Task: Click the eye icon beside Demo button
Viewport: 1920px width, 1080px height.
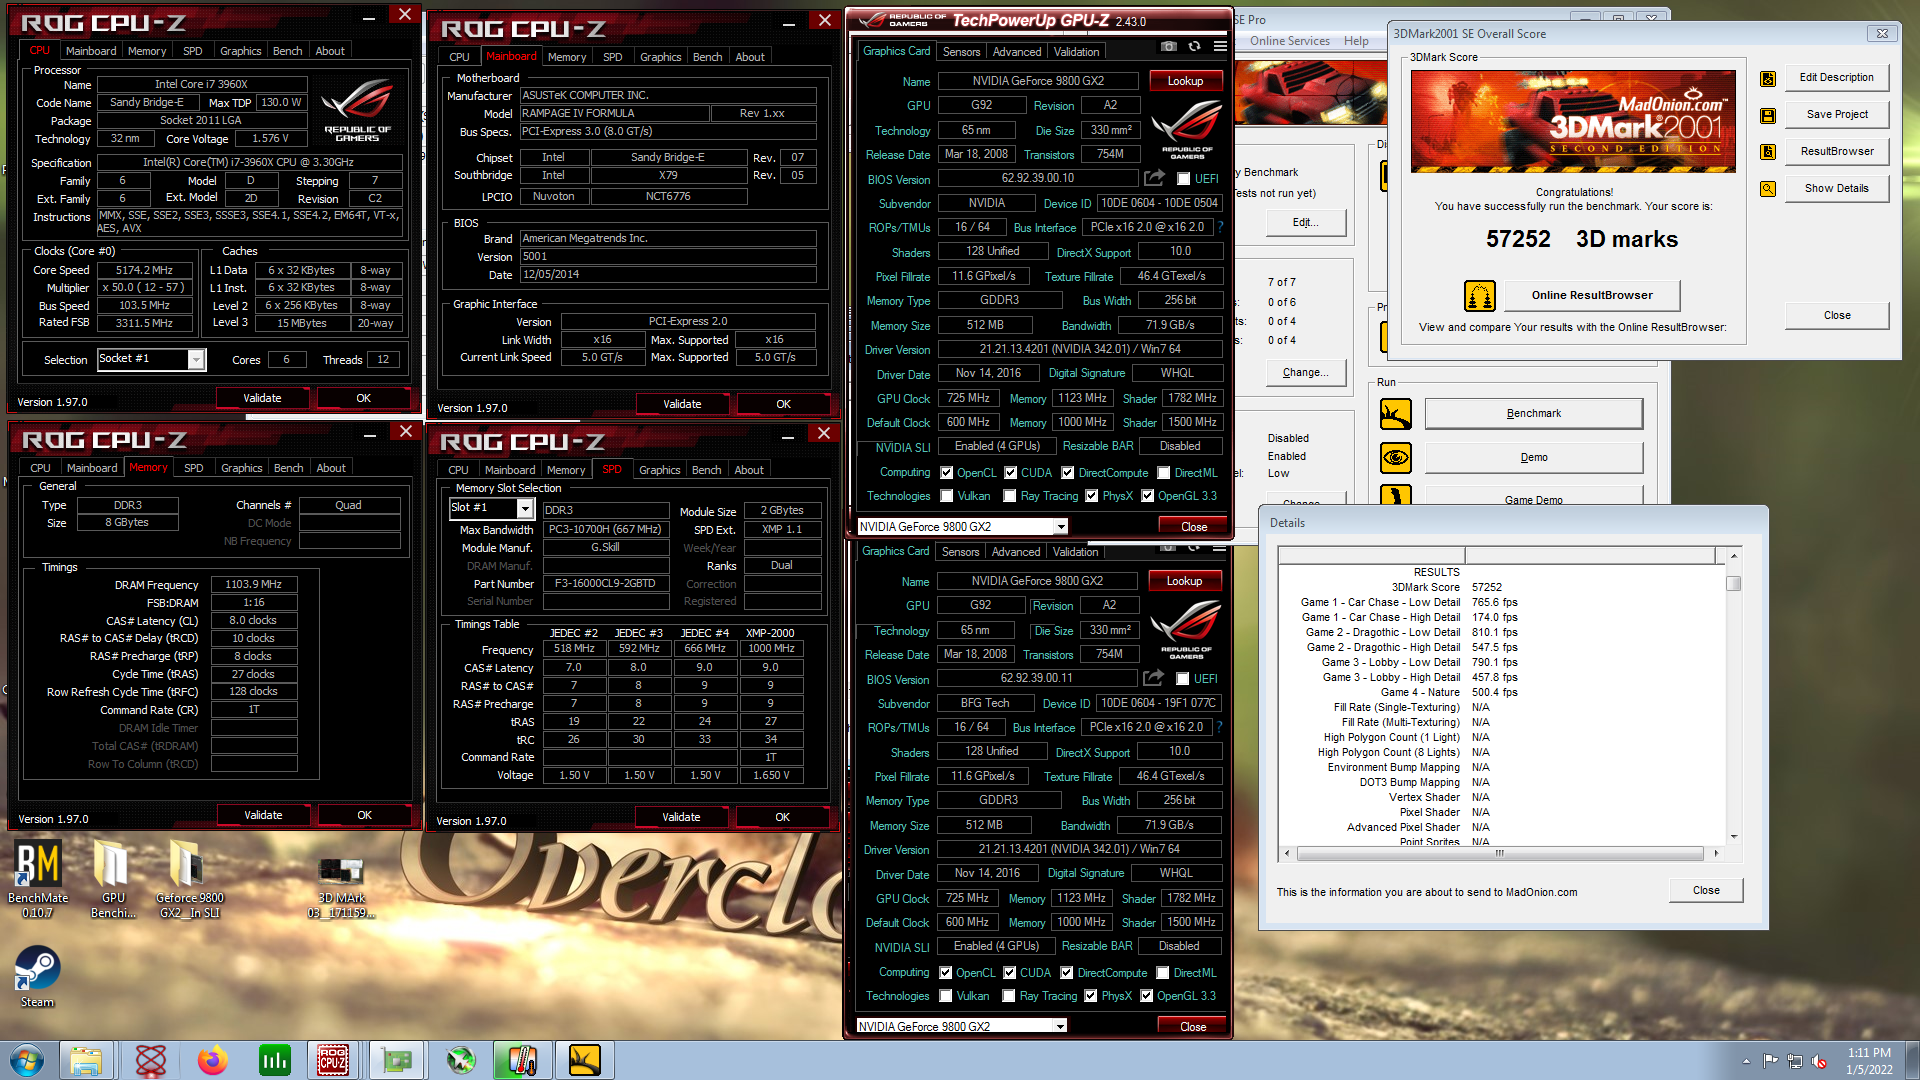Action: [1396, 458]
